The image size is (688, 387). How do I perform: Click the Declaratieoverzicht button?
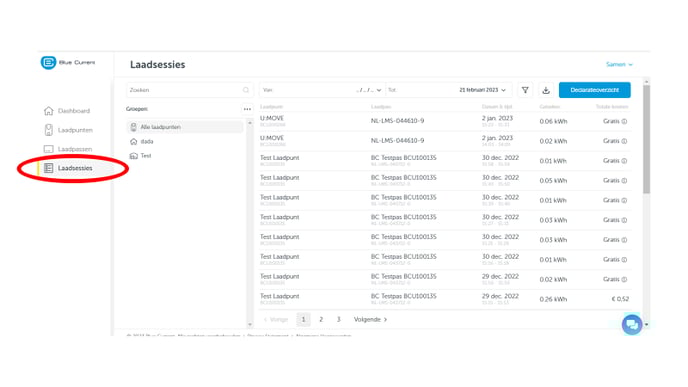[595, 90]
